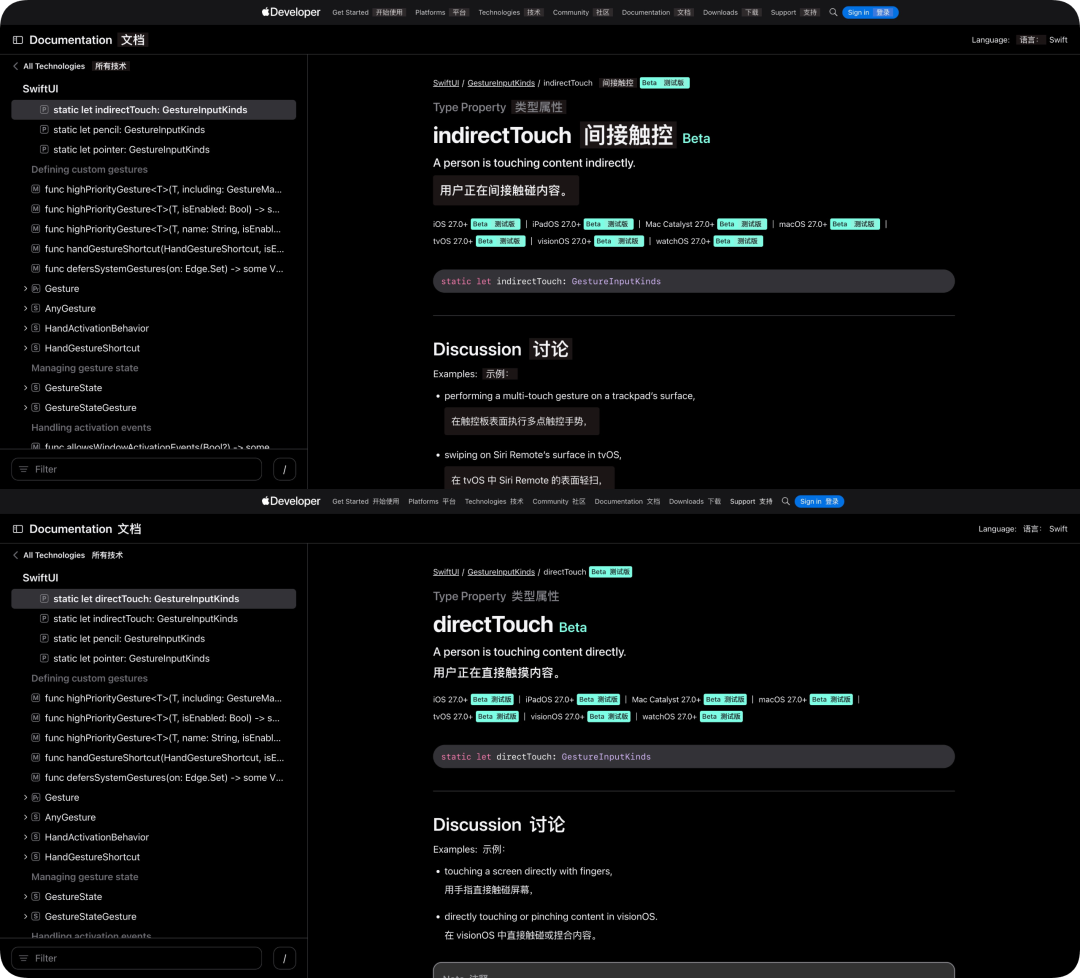Click S icon beside HandActivationBehavior on the directTouch page
The width and height of the screenshot is (1080, 978).
coord(36,837)
